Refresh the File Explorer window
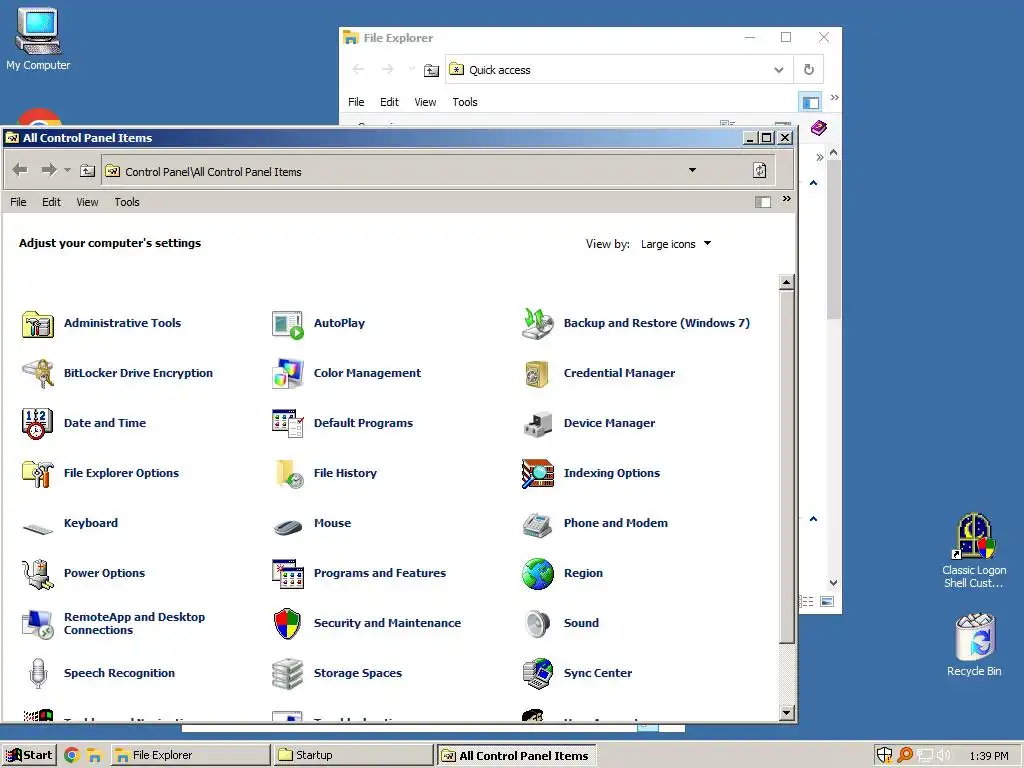Image resolution: width=1024 pixels, height=768 pixels. (808, 70)
